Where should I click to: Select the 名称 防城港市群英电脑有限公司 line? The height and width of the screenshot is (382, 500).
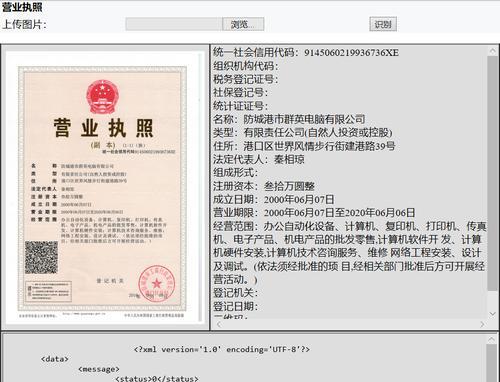289,119
